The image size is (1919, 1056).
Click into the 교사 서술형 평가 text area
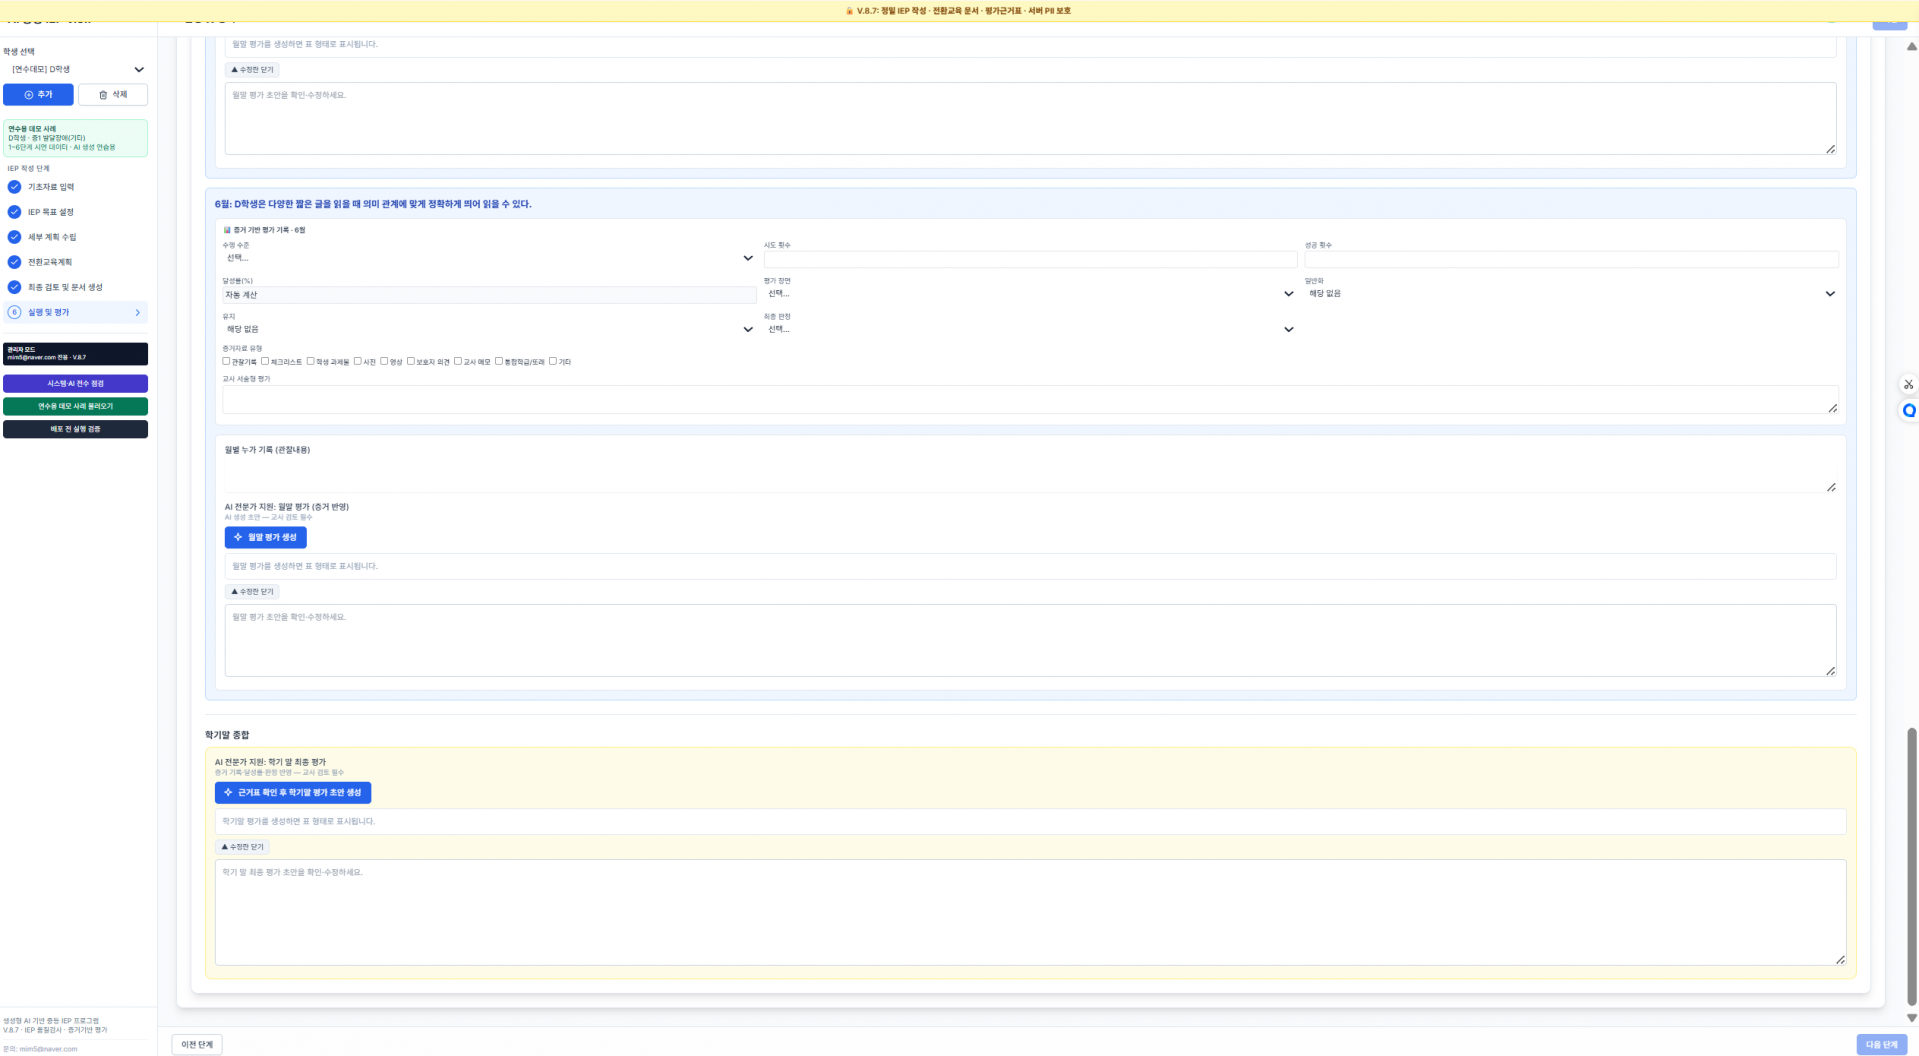coord(1030,400)
